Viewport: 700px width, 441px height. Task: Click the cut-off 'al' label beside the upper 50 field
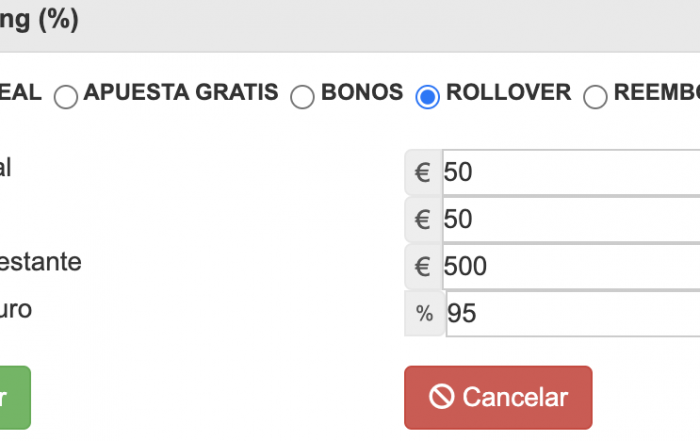coord(5,168)
